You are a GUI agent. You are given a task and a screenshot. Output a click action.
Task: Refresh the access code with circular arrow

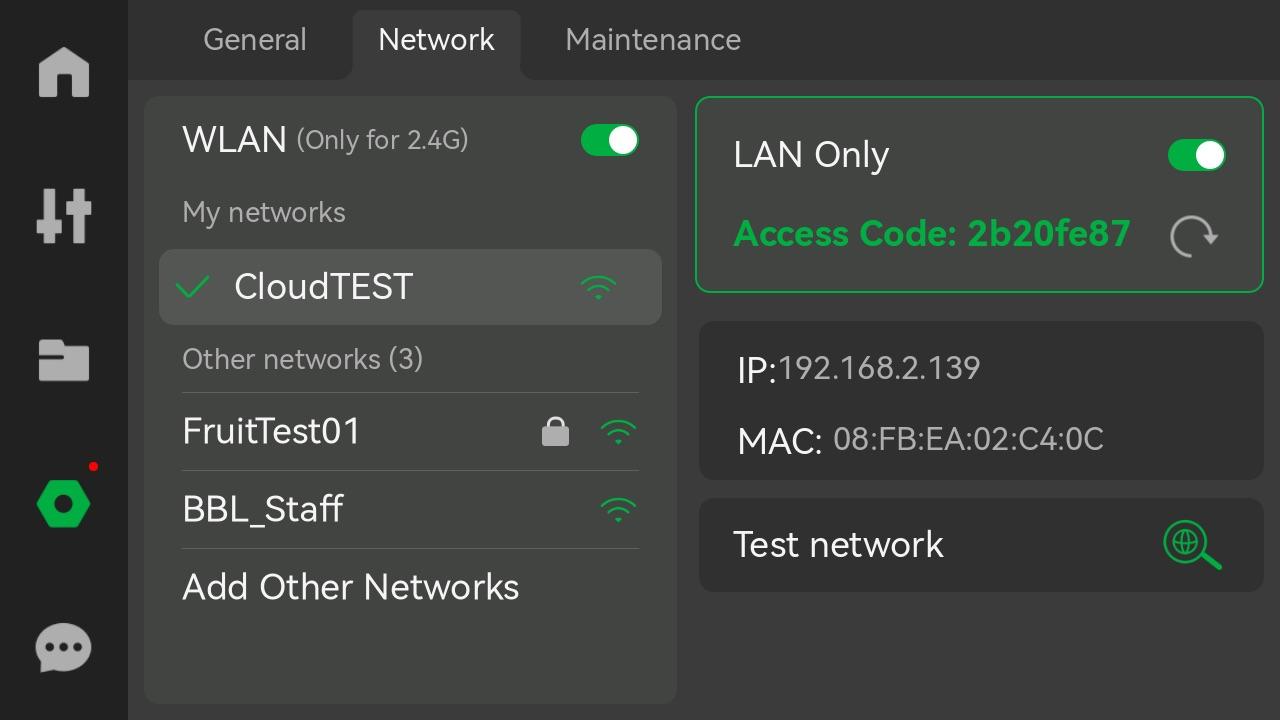[x=1194, y=236]
